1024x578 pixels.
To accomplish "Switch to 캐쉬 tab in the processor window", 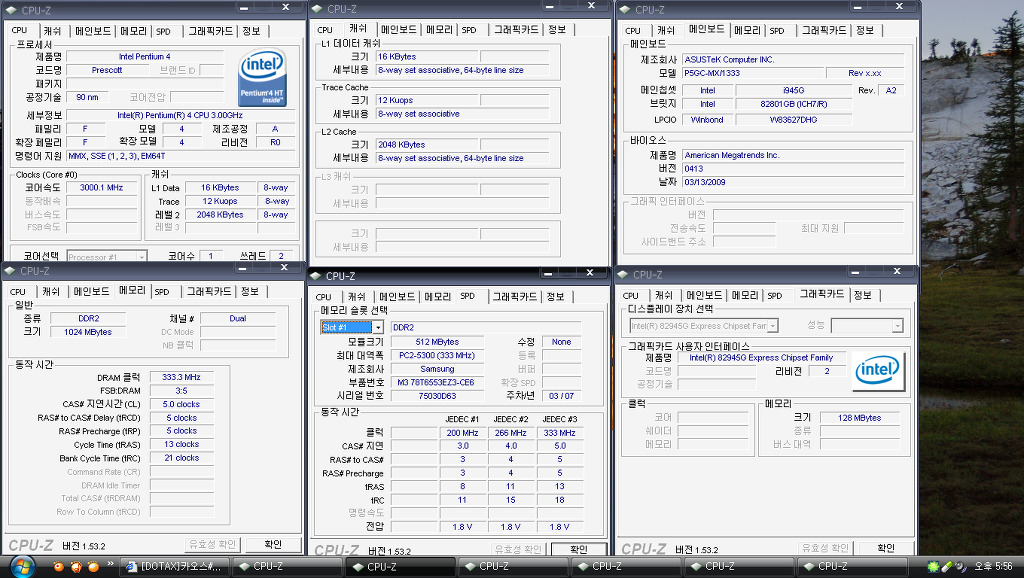I will (52, 31).
